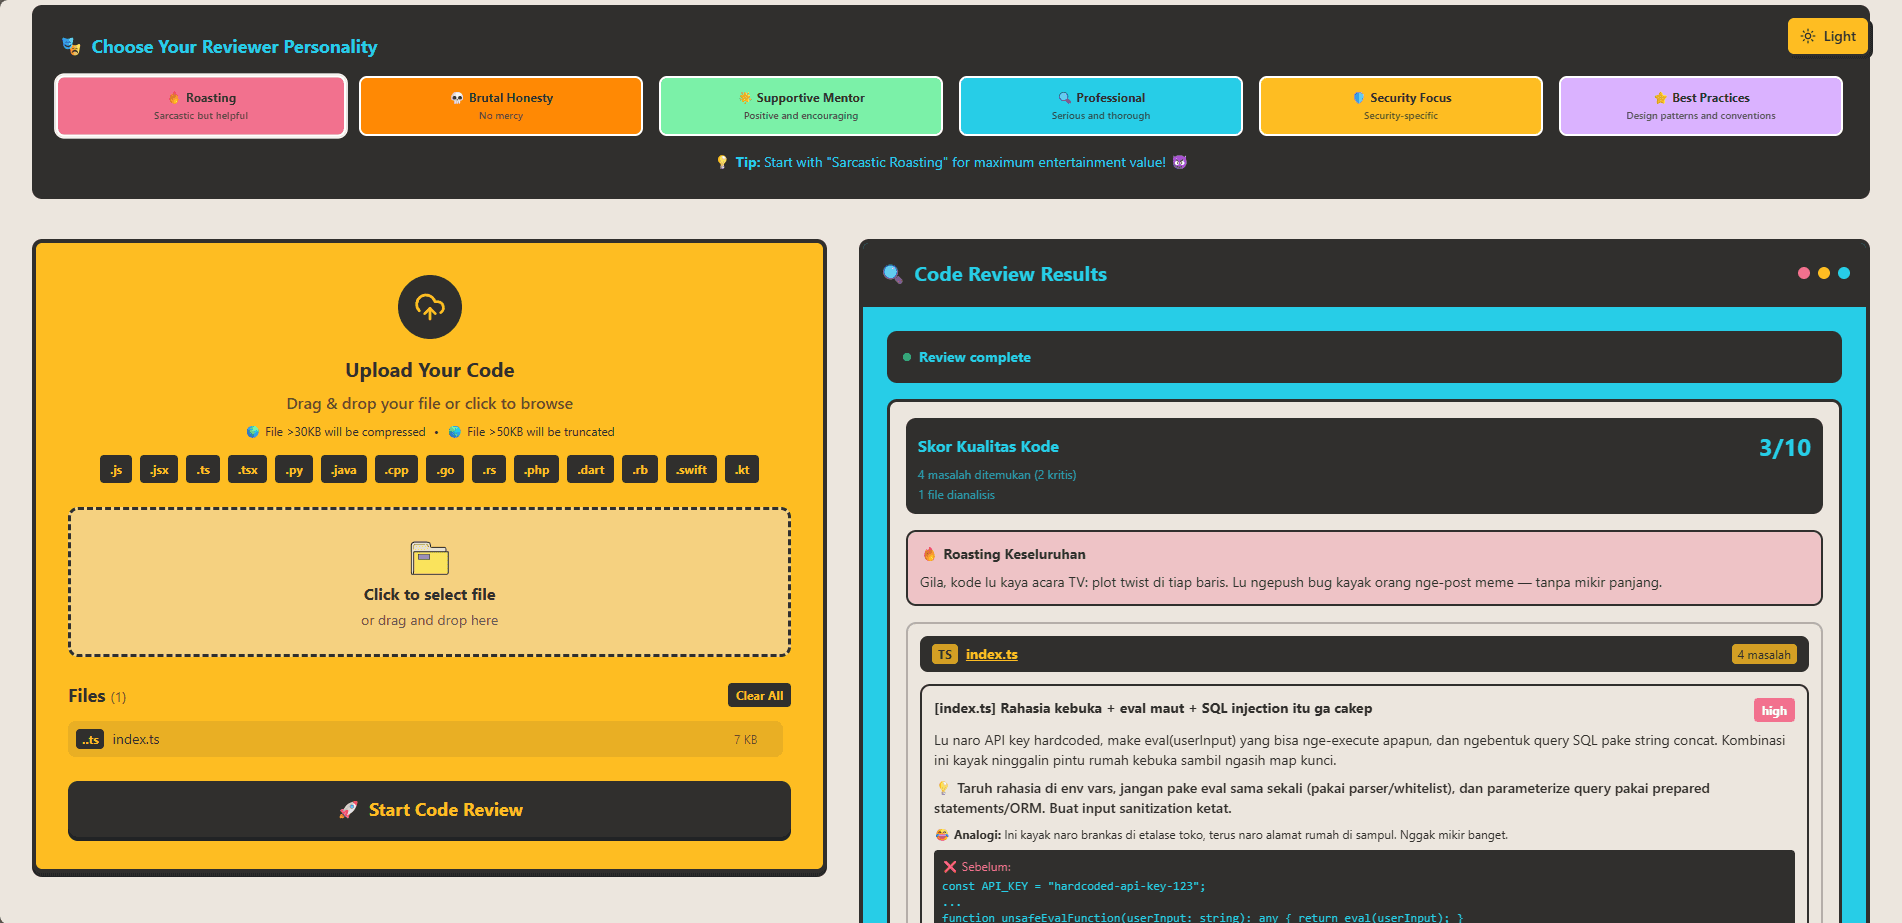Toggle the Light theme switch

1827,37
